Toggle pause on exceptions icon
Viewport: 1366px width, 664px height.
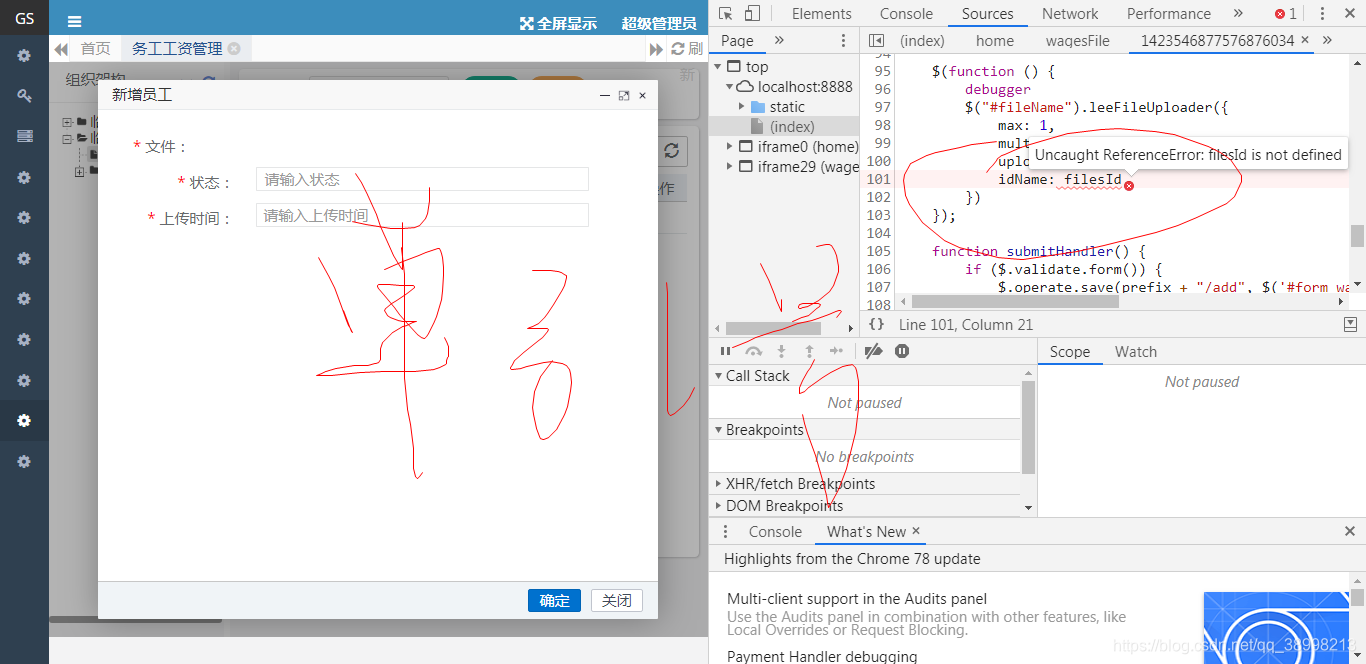pyautogui.click(x=902, y=351)
